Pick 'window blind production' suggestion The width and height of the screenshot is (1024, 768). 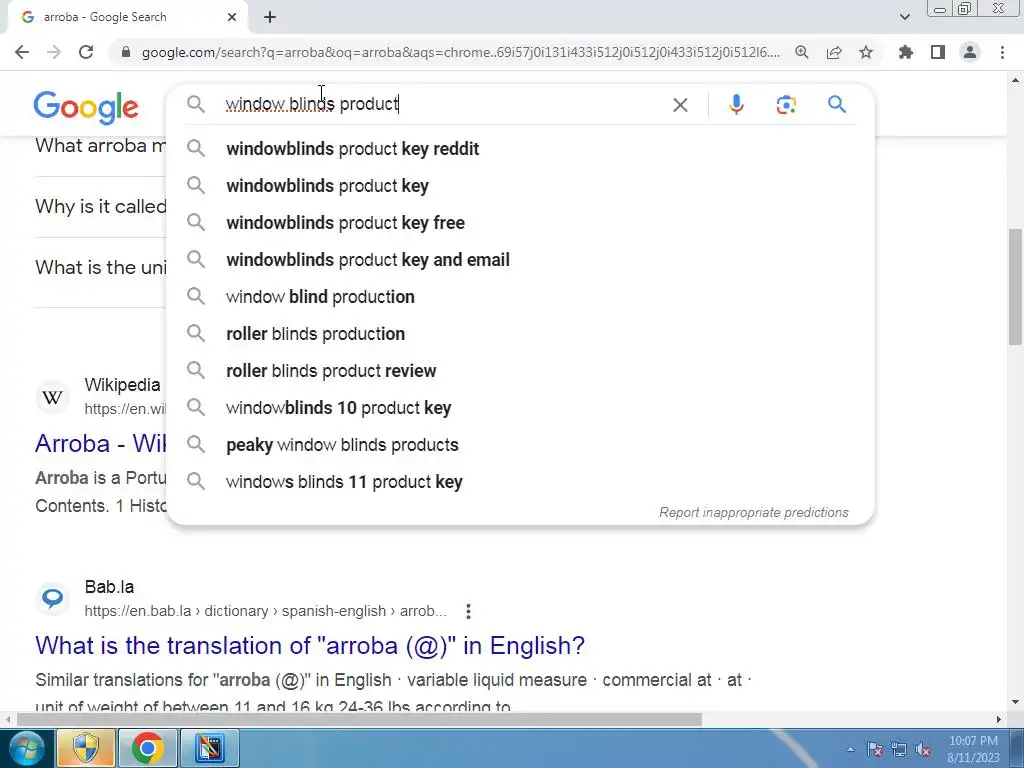pyautogui.click(x=520, y=297)
